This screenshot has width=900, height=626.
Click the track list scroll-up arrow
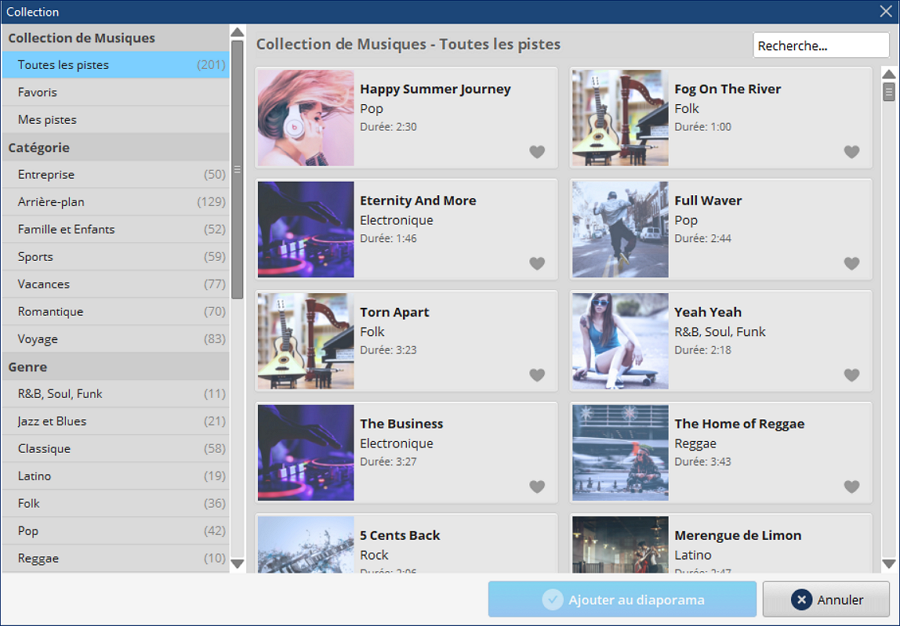[x=889, y=74]
